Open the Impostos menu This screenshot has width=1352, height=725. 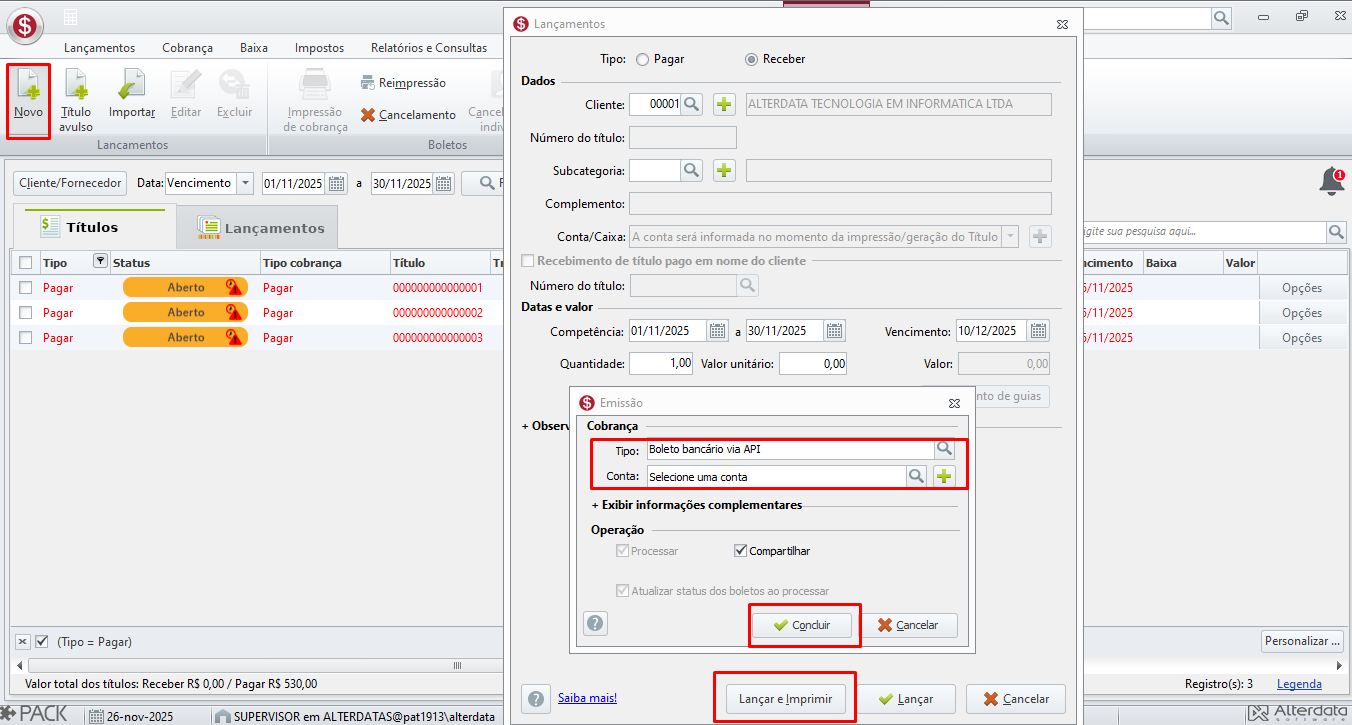(x=319, y=48)
